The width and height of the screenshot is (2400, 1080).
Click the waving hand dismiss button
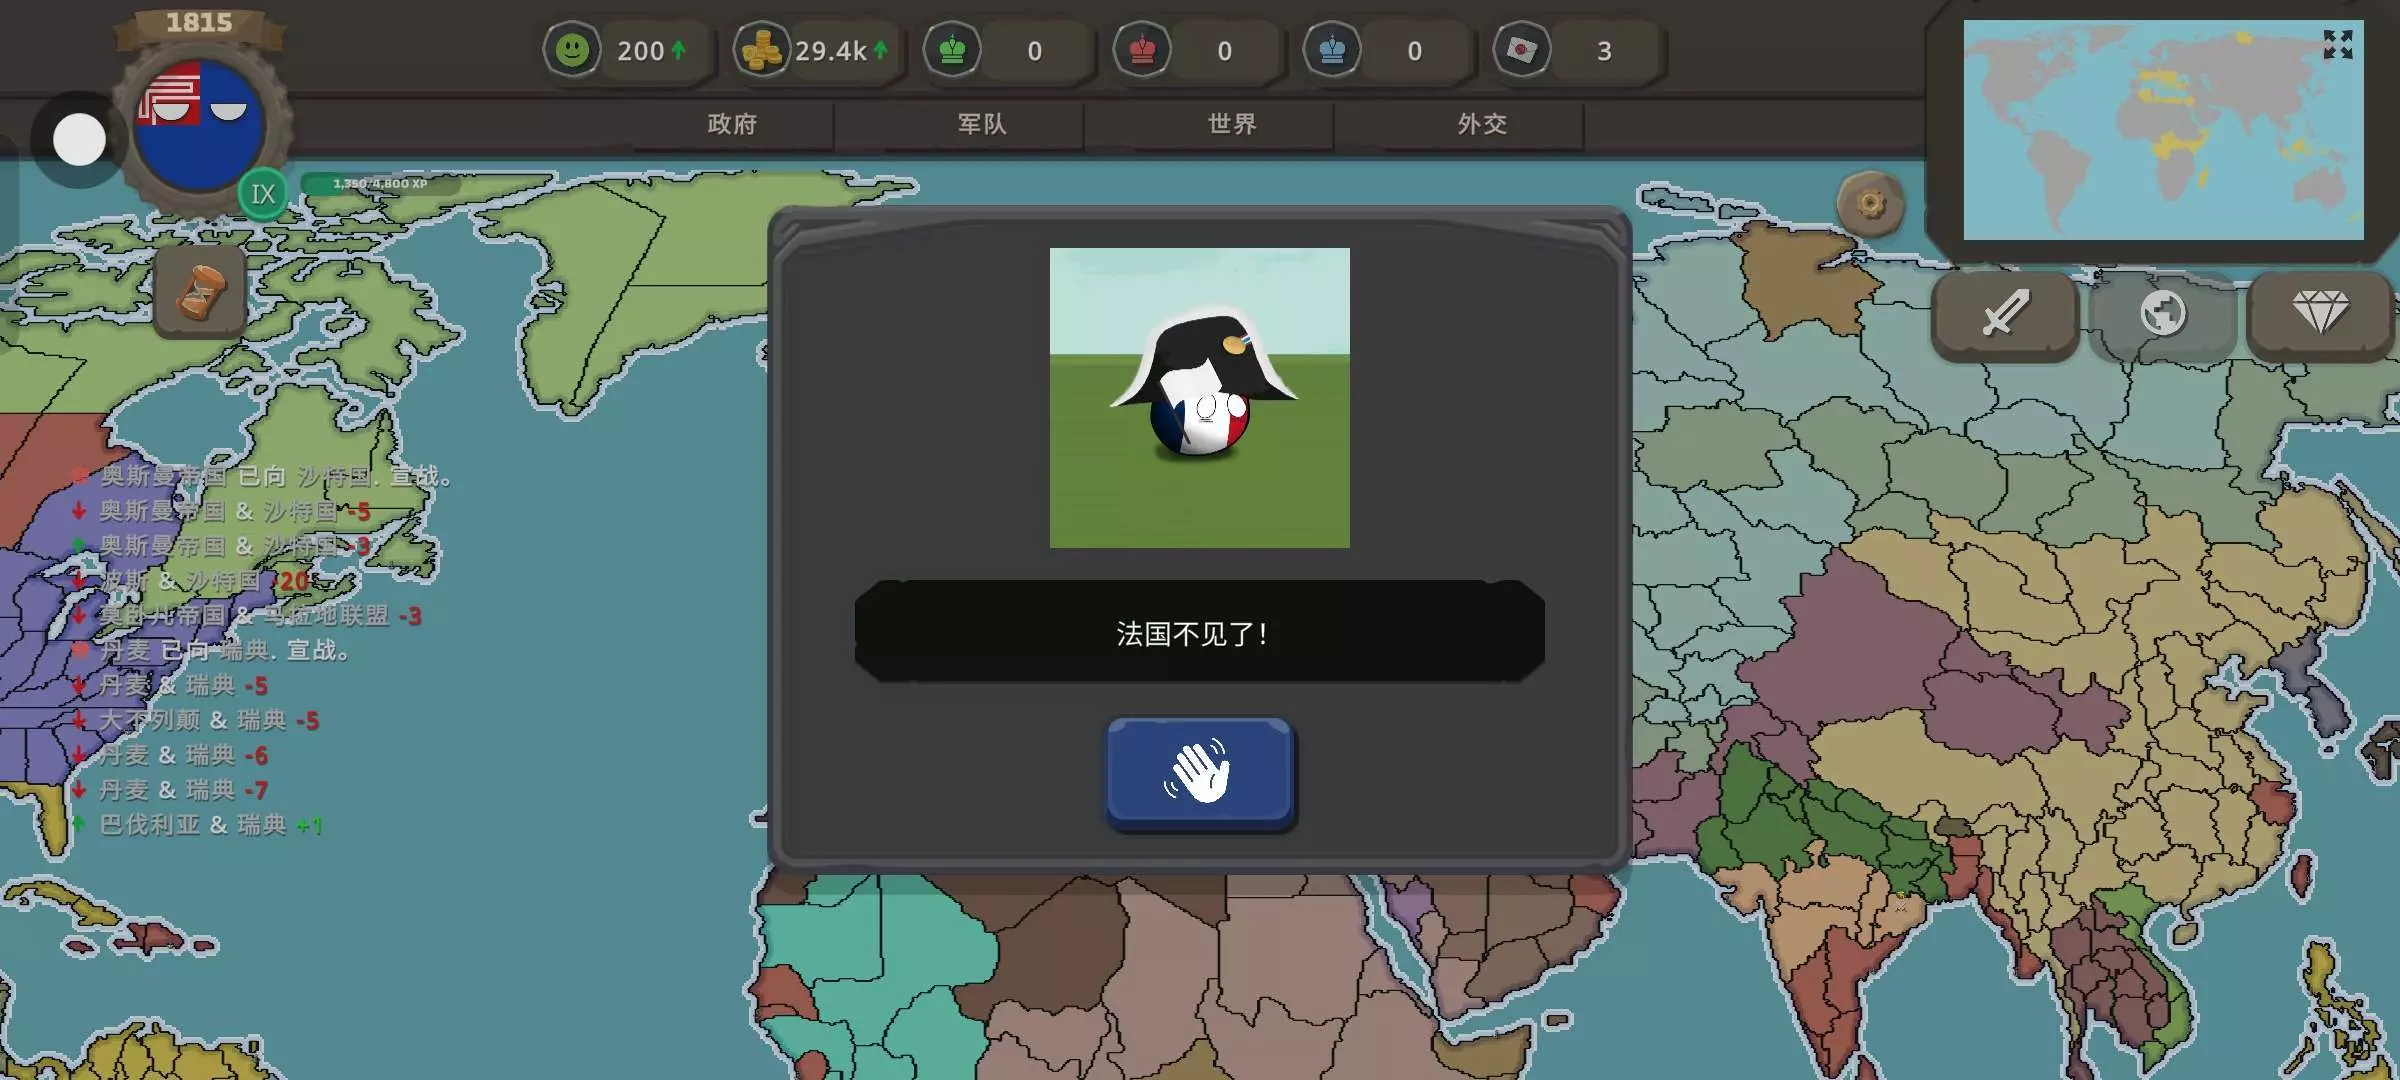pyautogui.click(x=1199, y=773)
